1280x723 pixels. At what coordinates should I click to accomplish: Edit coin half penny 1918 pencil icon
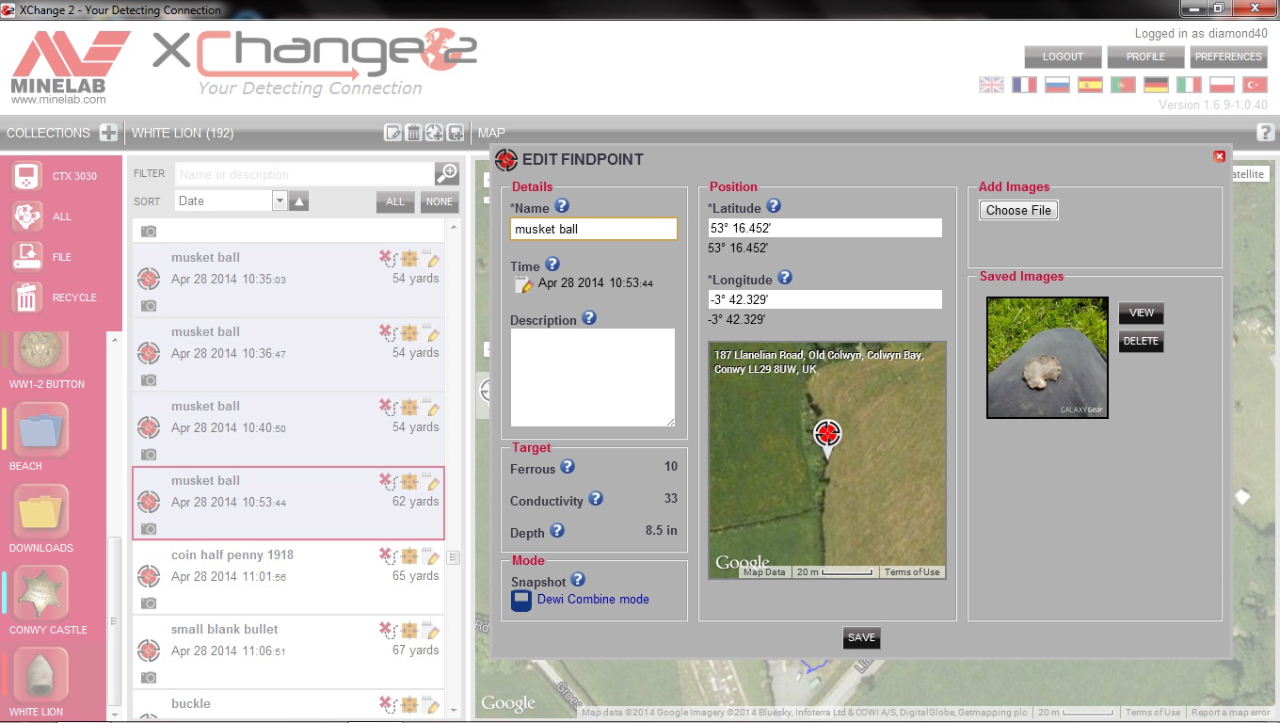(x=433, y=557)
